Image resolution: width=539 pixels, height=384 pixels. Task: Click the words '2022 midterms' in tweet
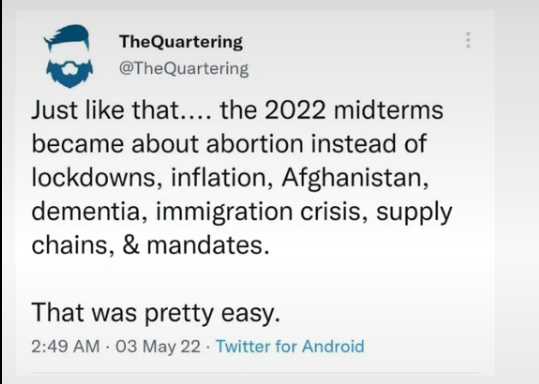(354, 110)
